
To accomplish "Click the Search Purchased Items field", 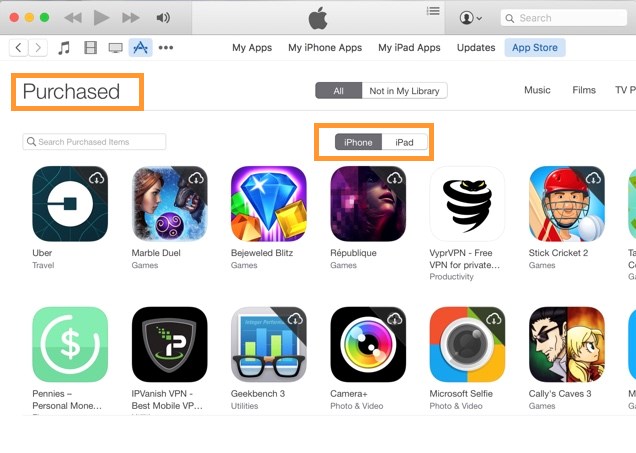I will (x=94, y=142).
